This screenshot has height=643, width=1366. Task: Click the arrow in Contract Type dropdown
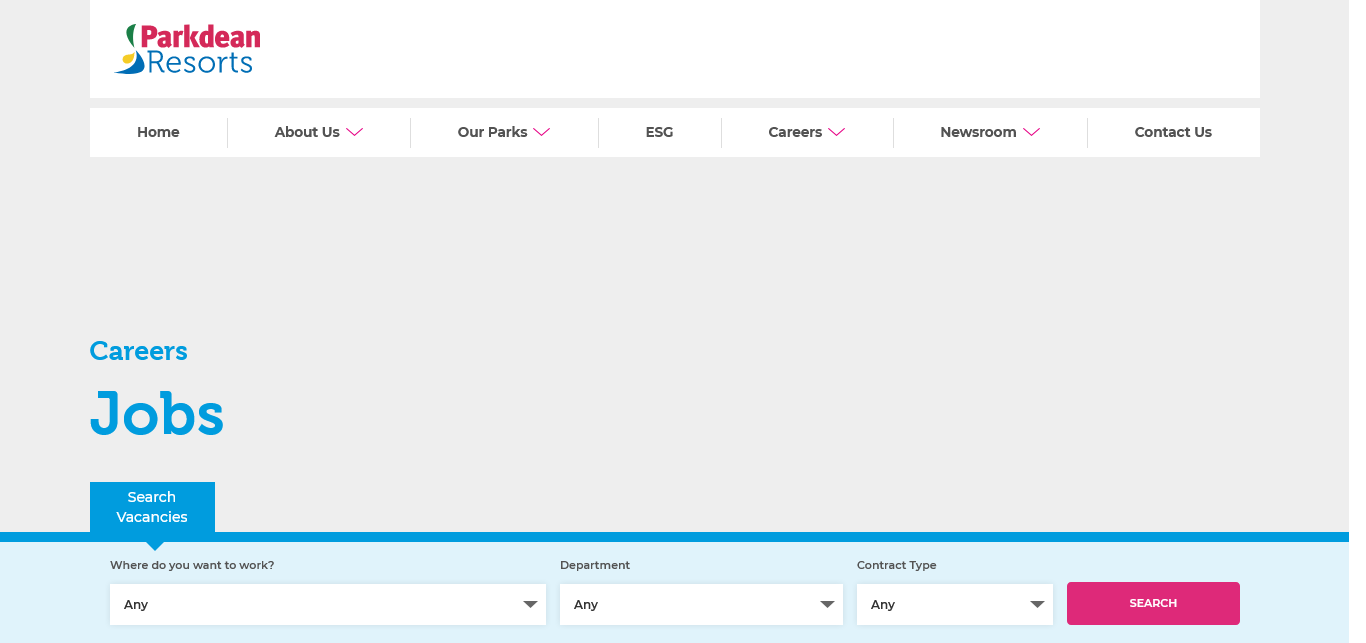[x=1037, y=605]
